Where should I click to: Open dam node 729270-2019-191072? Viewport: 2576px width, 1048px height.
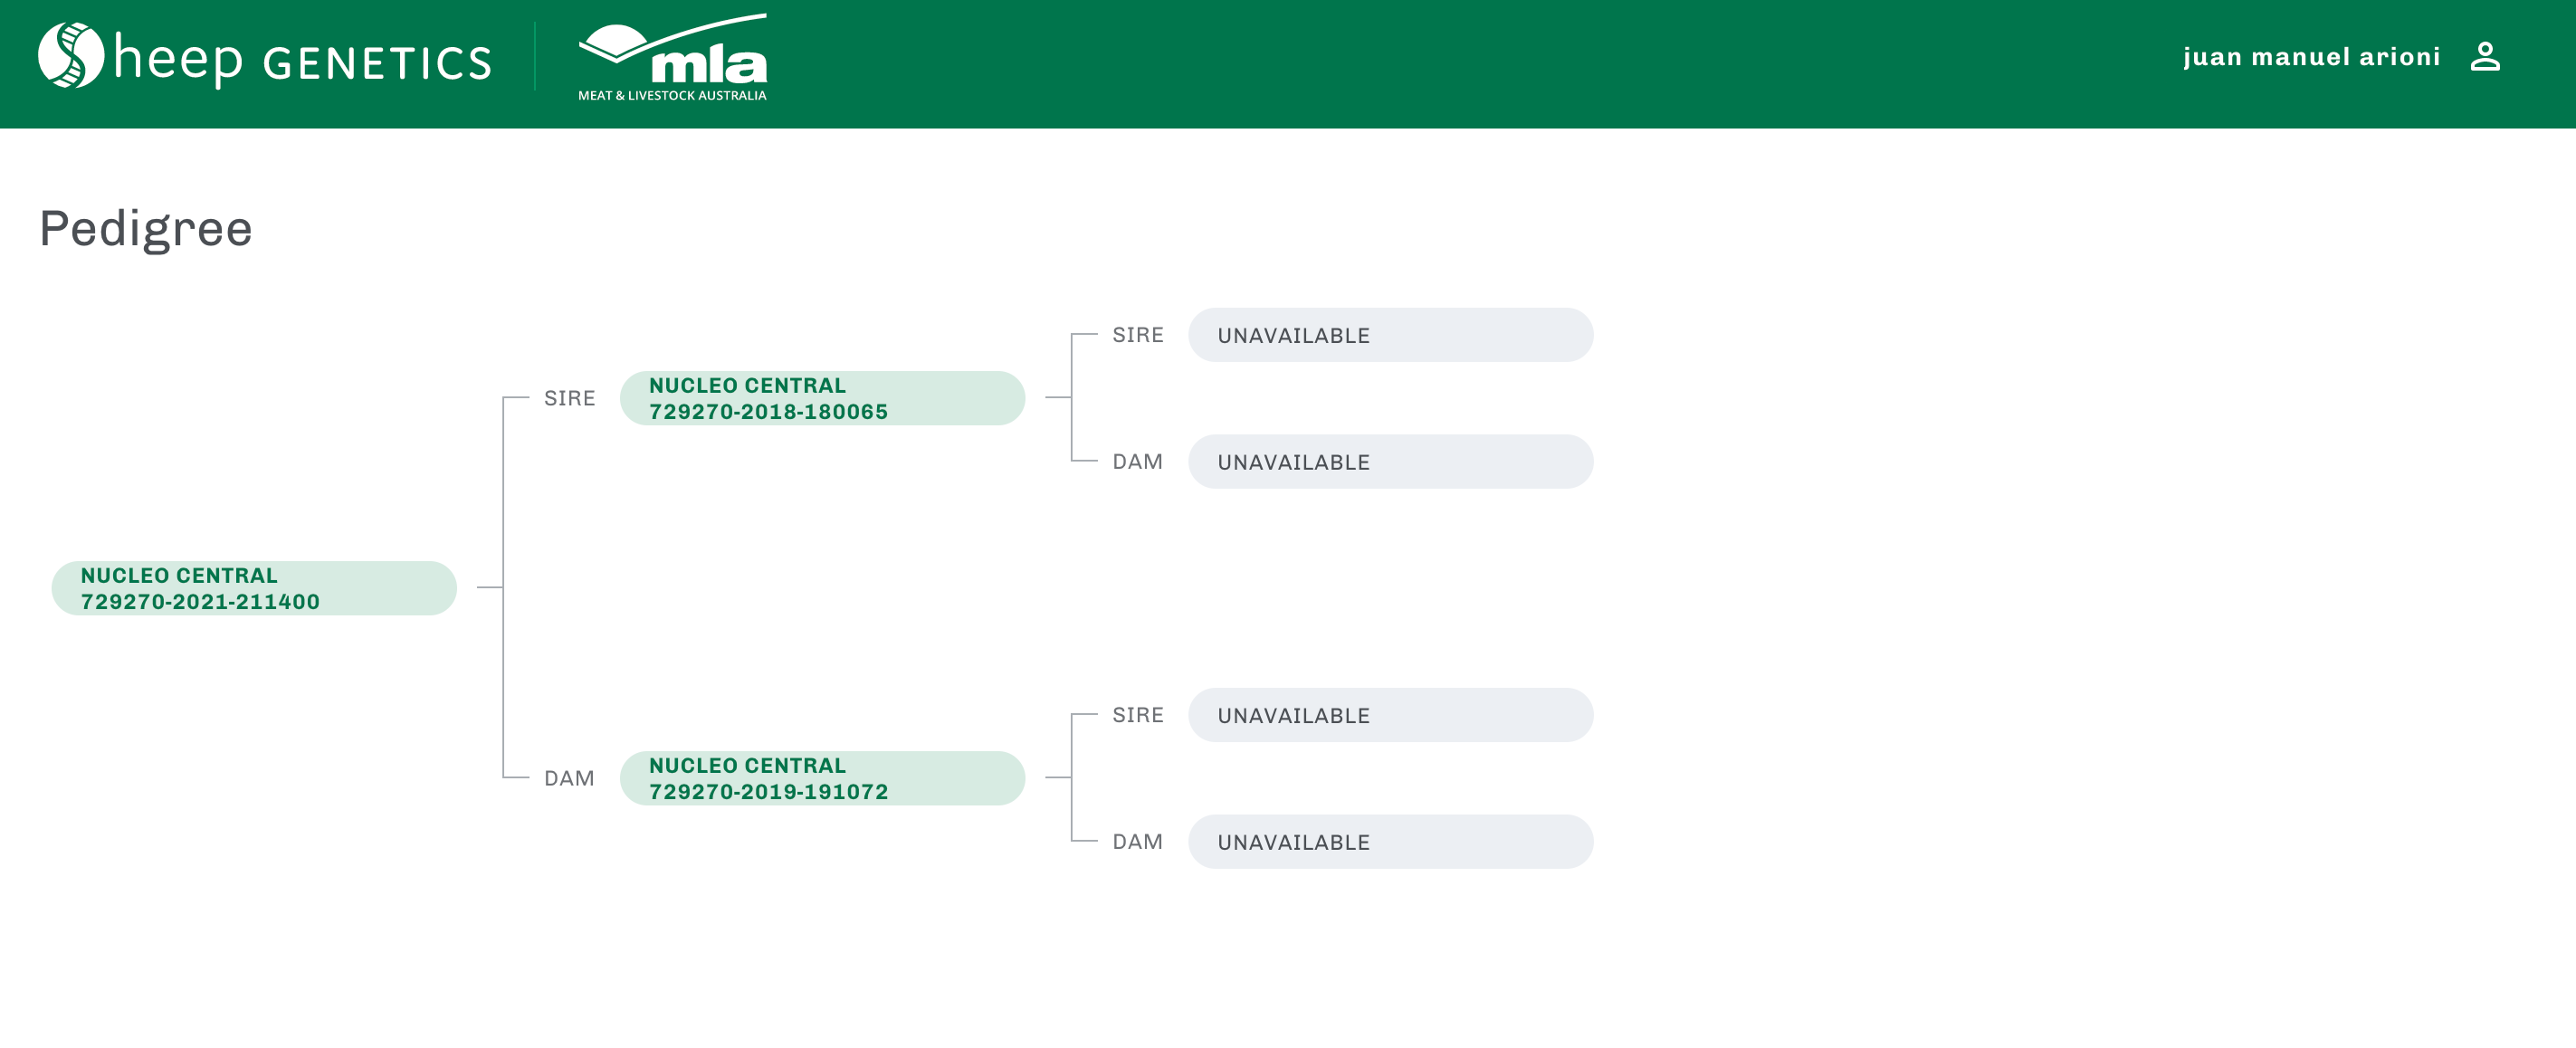(x=822, y=778)
